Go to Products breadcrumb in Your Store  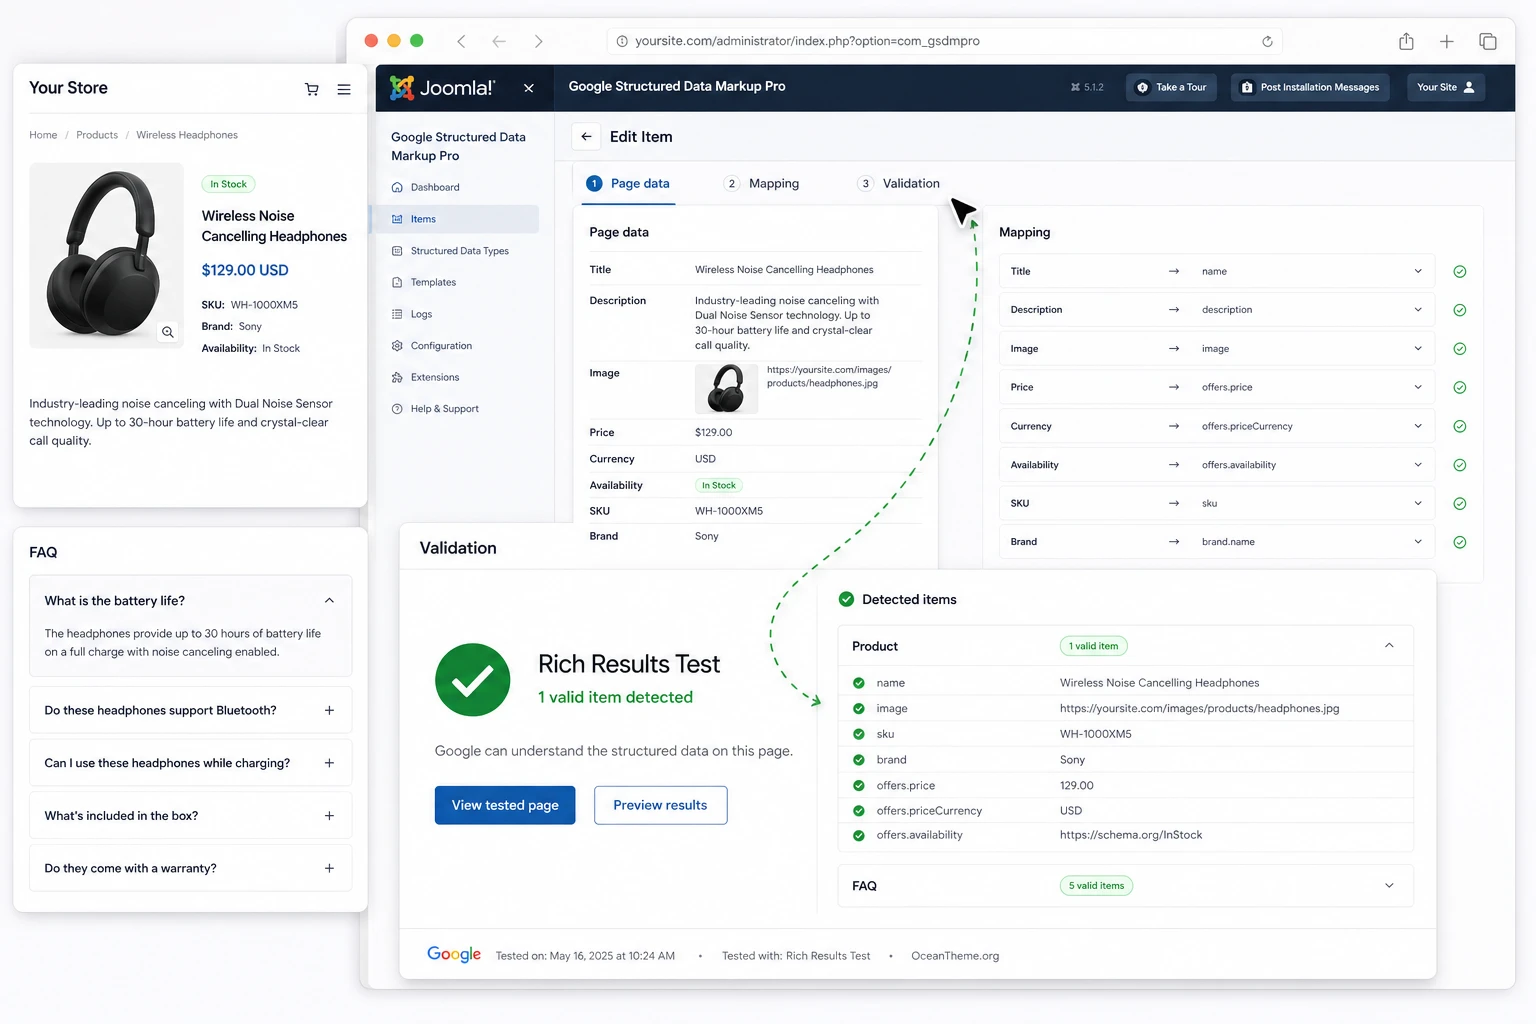coord(97,135)
